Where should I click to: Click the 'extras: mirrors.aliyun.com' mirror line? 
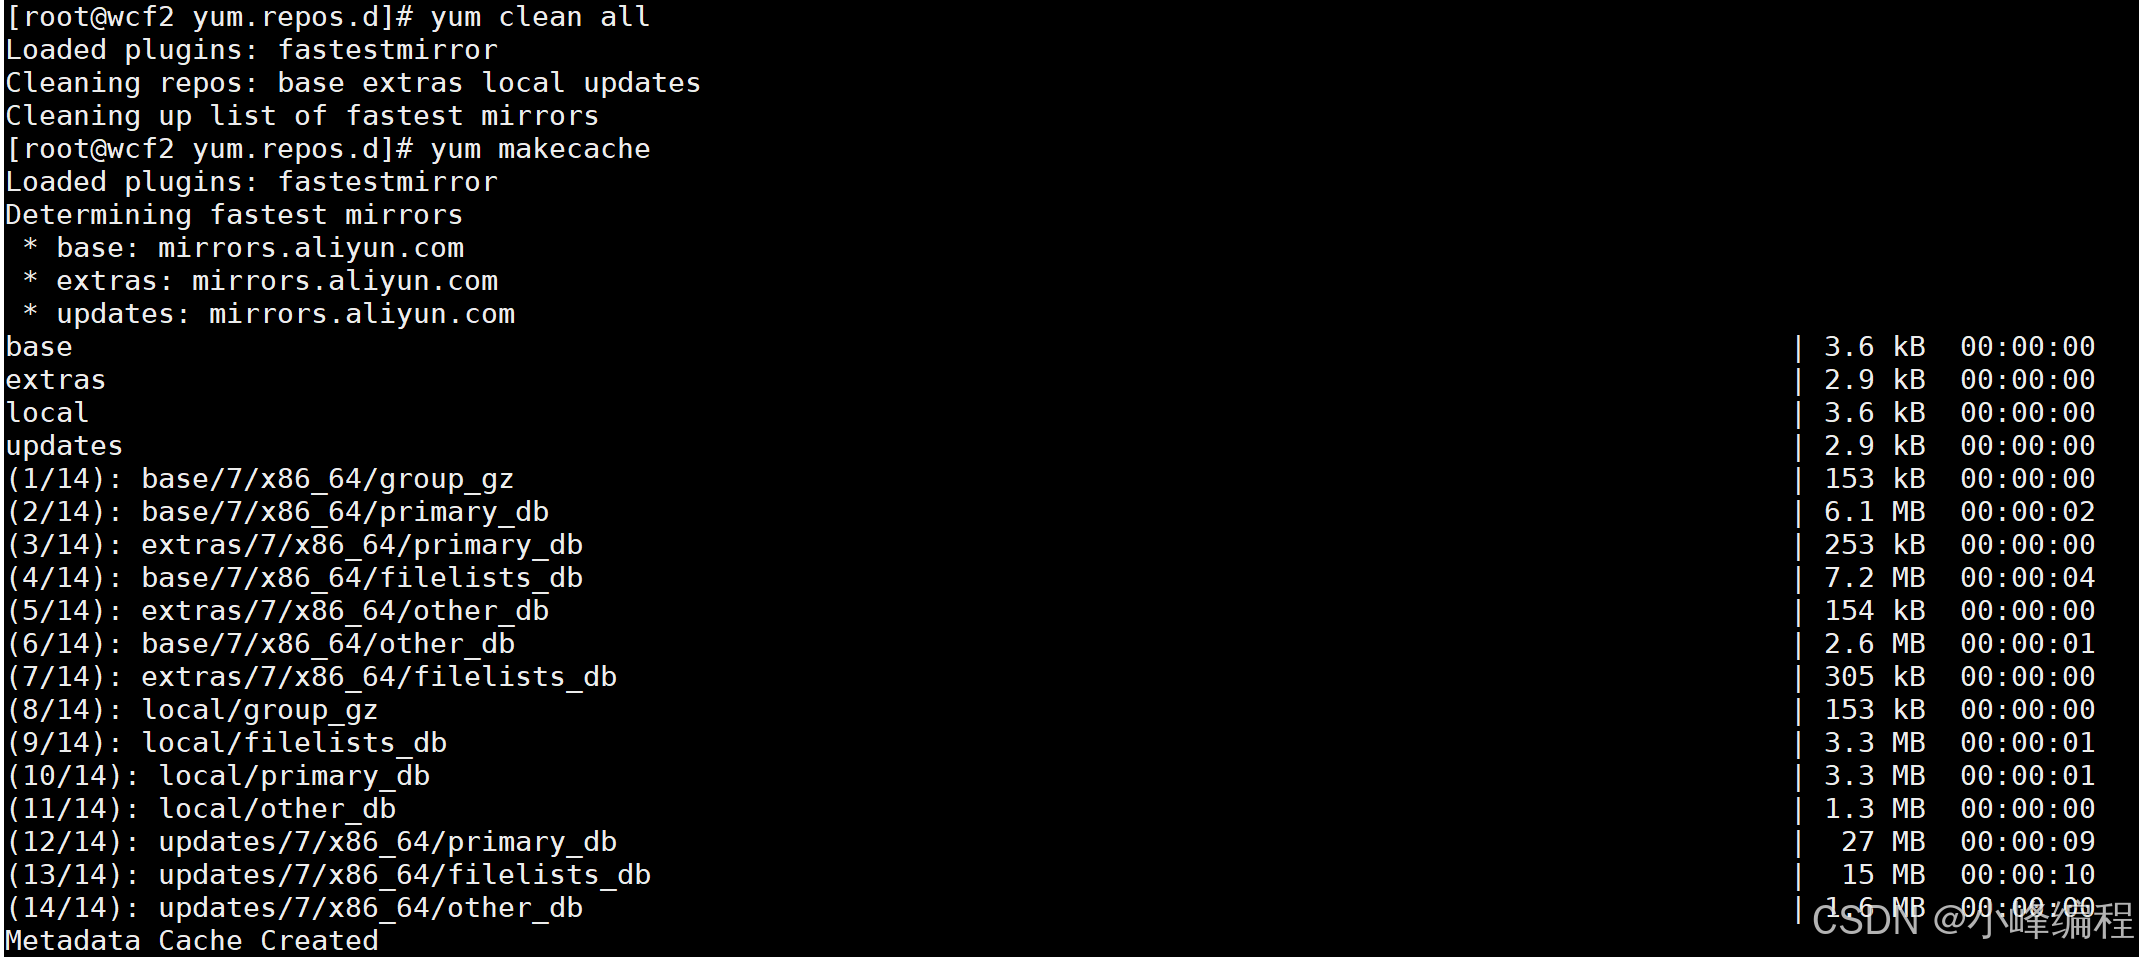260,281
